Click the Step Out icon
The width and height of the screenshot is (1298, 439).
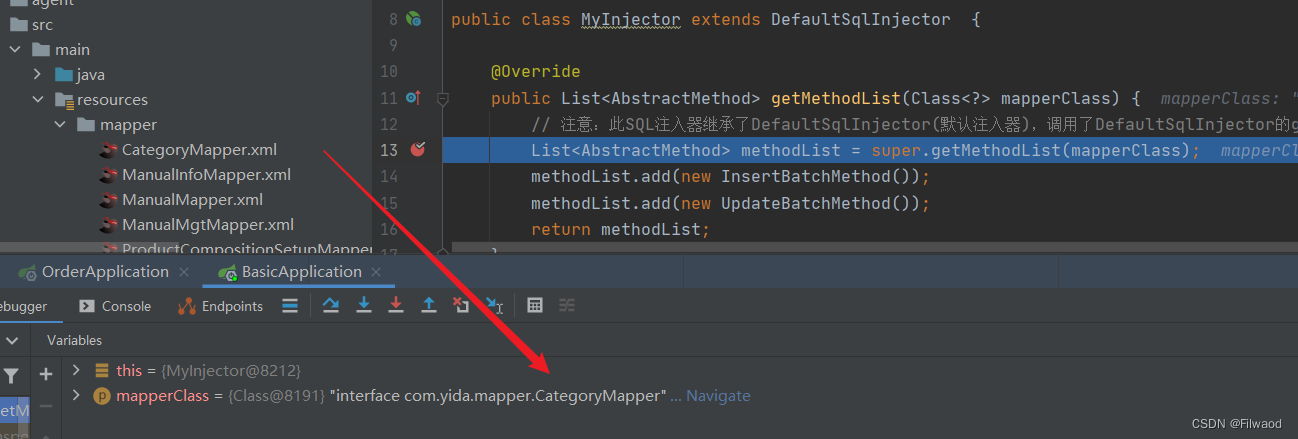429,305
